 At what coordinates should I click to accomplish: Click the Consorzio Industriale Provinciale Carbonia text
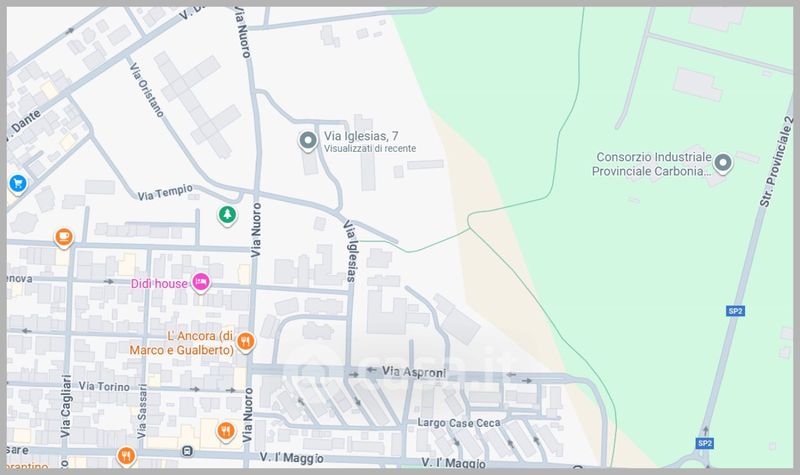(653, 164)
